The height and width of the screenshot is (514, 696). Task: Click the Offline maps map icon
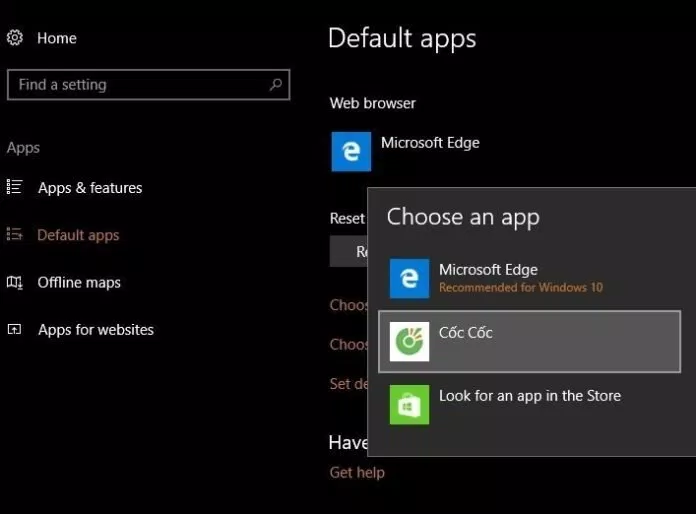pos(14,282)
